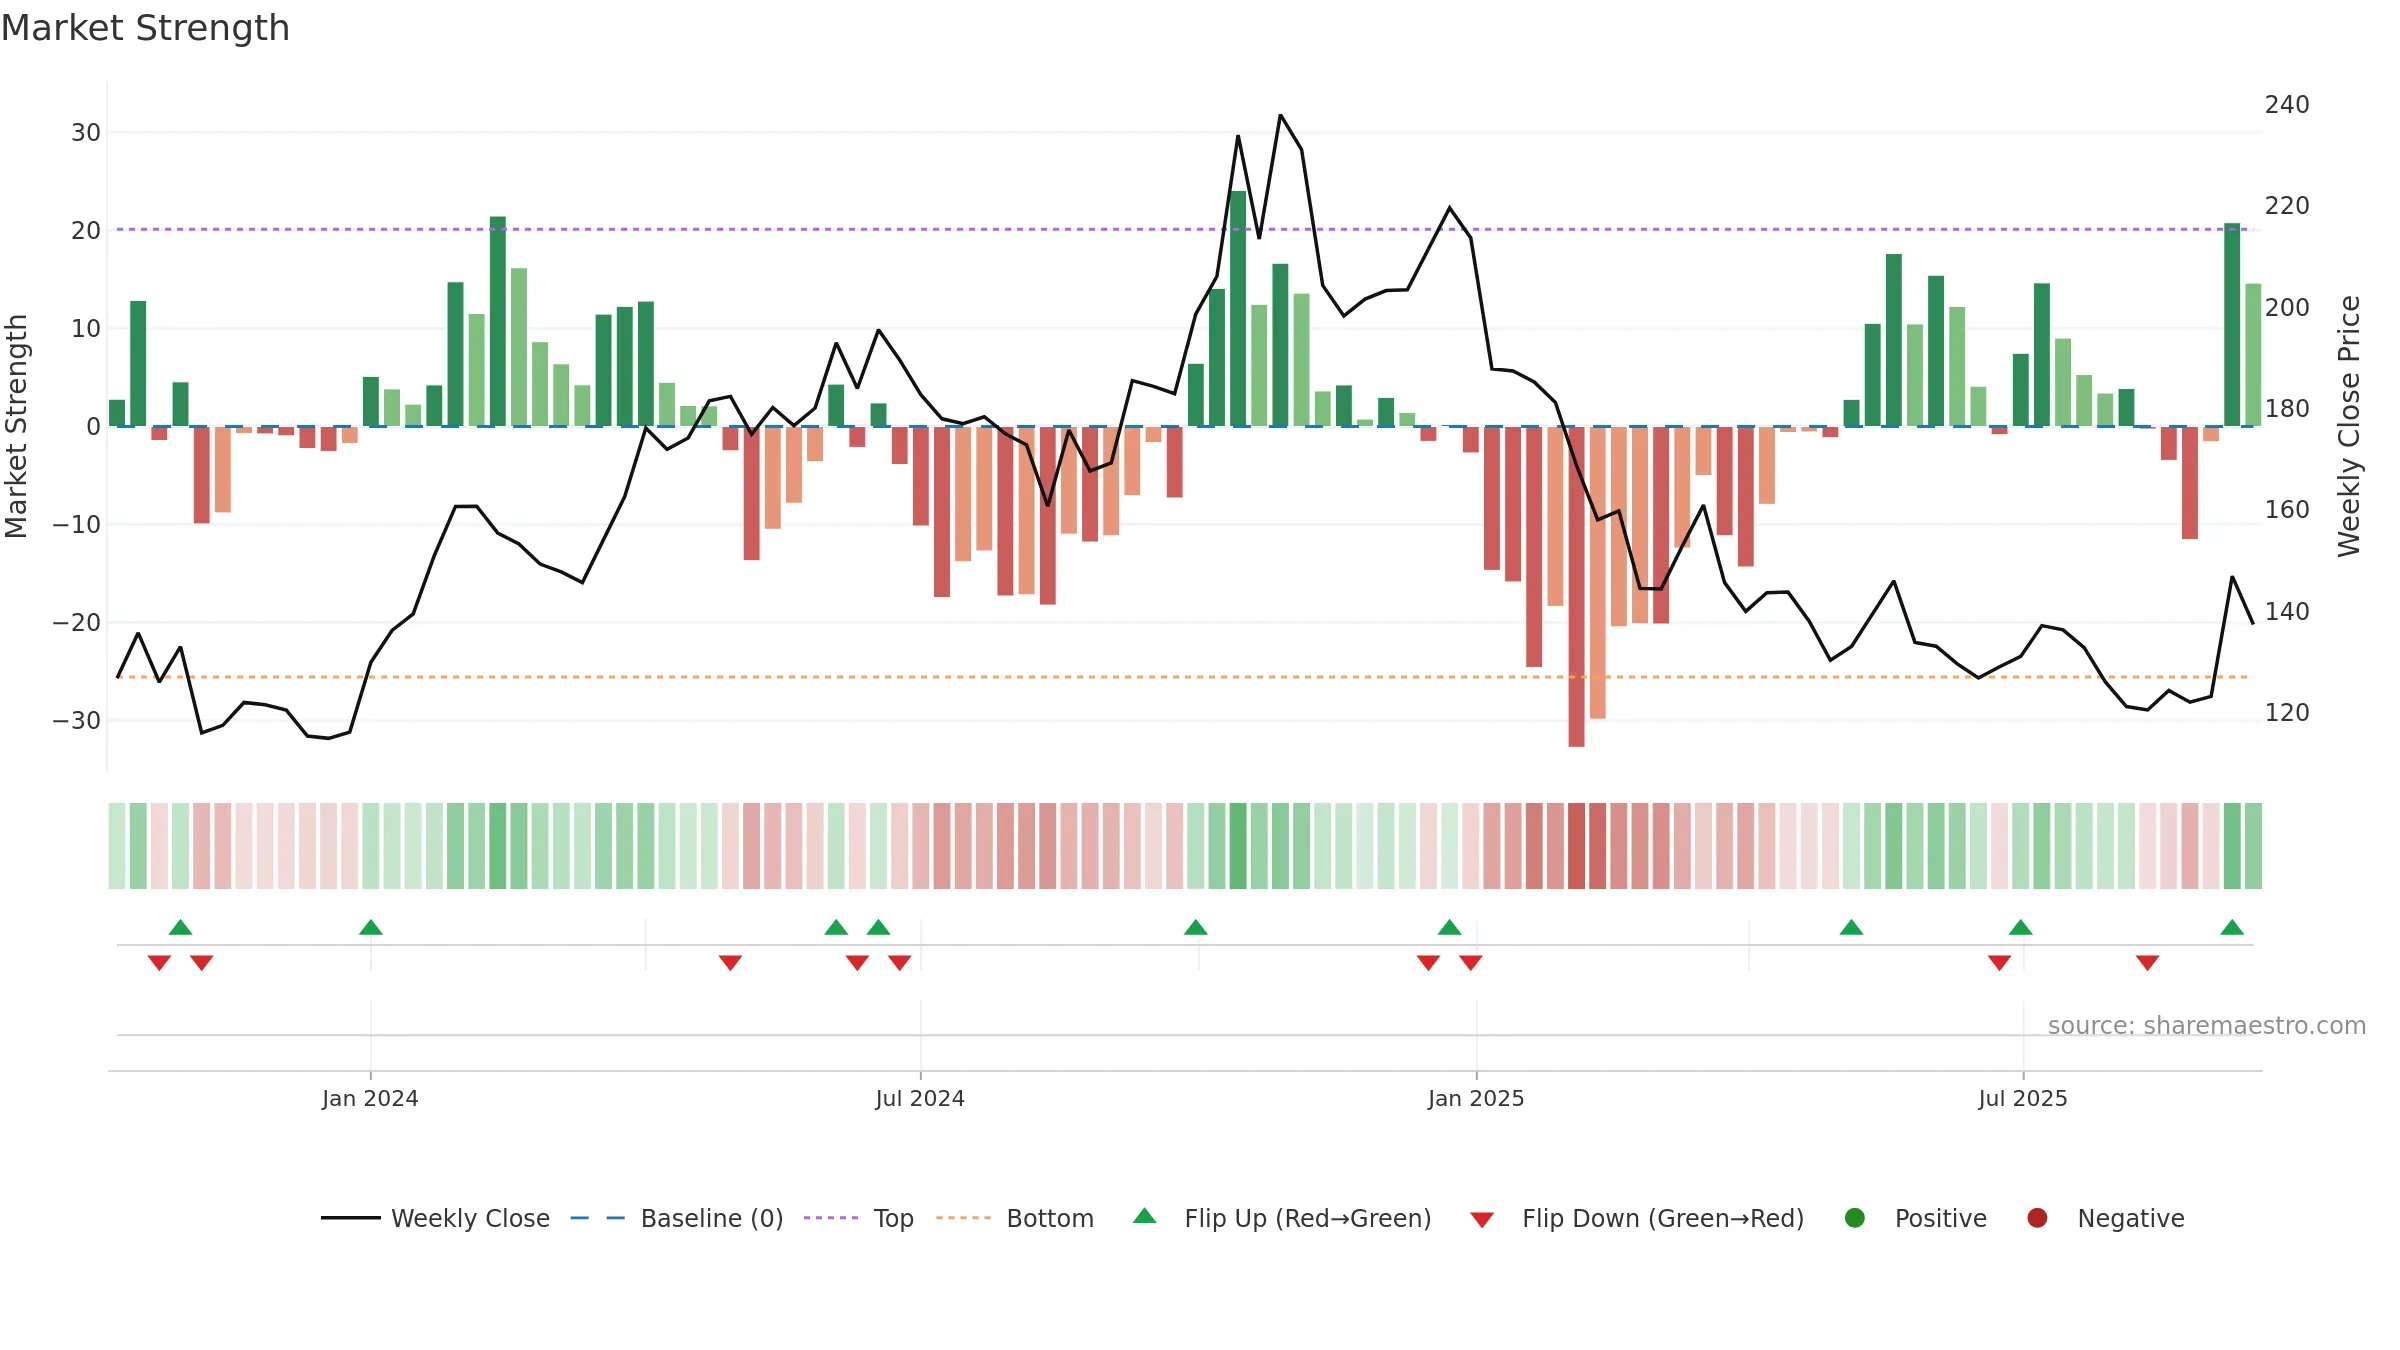Viewport: 2400px width, 1350px height.
Task: Click the 'Market Strength' chart title
Action: pos(145,28)
